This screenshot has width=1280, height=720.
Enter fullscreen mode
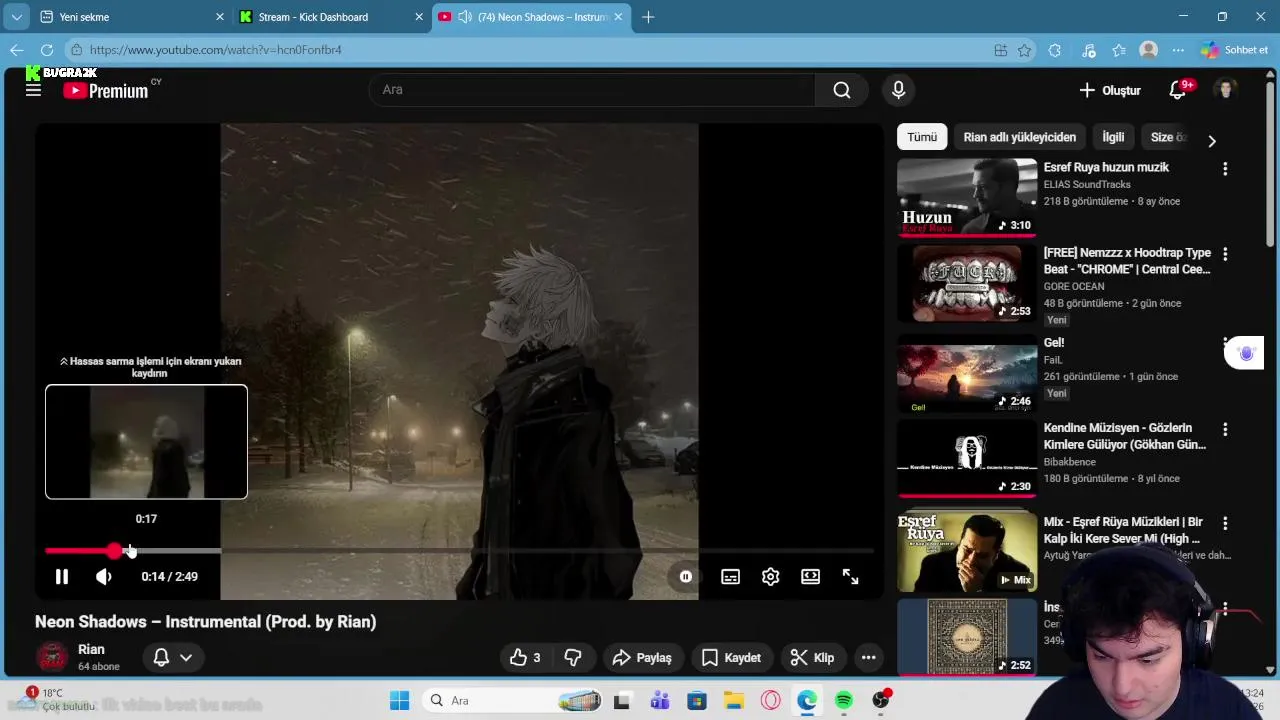pos(850,577)
